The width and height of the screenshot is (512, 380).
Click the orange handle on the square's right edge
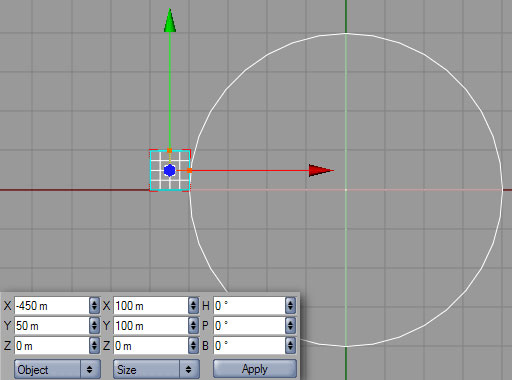click(189, 170)
